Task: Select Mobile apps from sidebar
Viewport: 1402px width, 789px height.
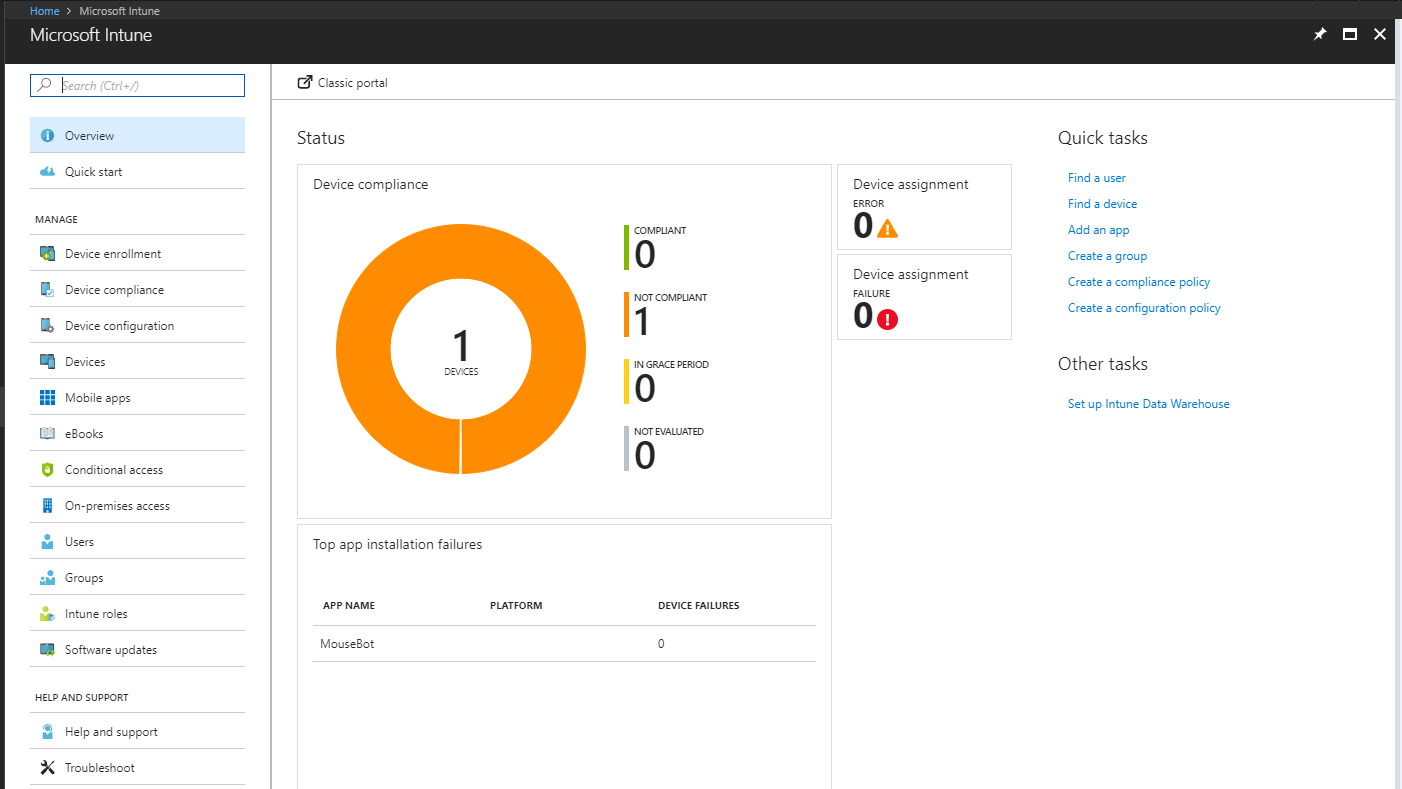Action: click(x=137, y=398)
